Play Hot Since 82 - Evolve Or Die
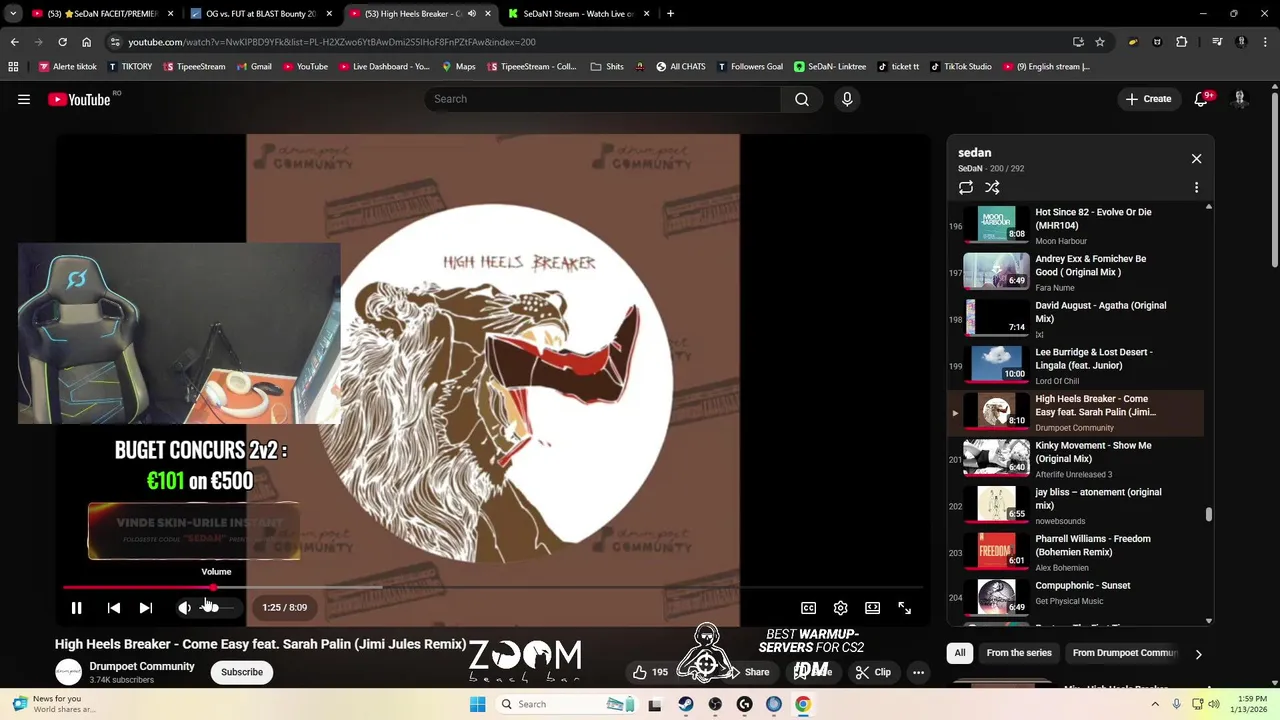Screen dimensions: 1280x720 point(1075,226)
